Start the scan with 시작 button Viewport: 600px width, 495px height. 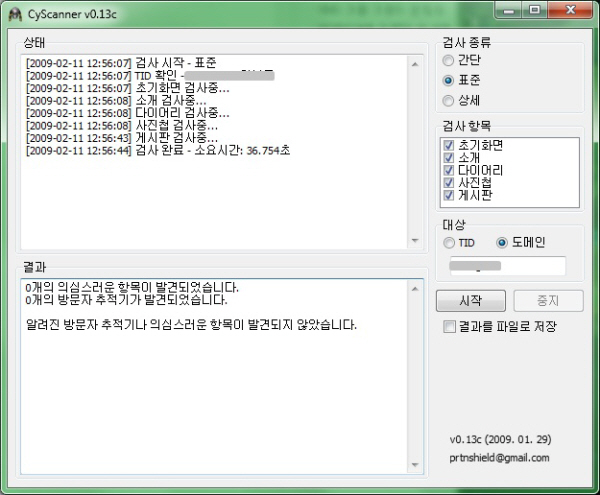(471, 301)
